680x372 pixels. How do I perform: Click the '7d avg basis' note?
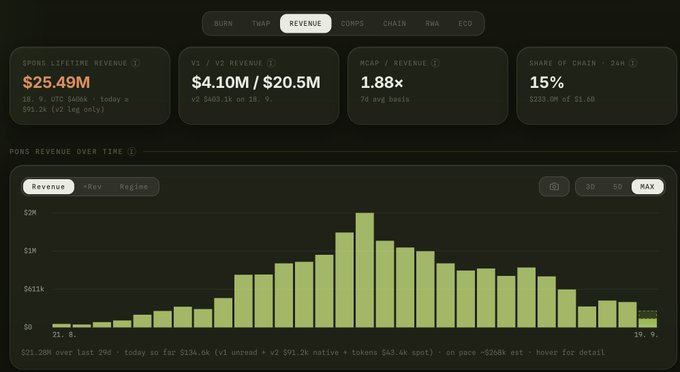pos(385,99)
